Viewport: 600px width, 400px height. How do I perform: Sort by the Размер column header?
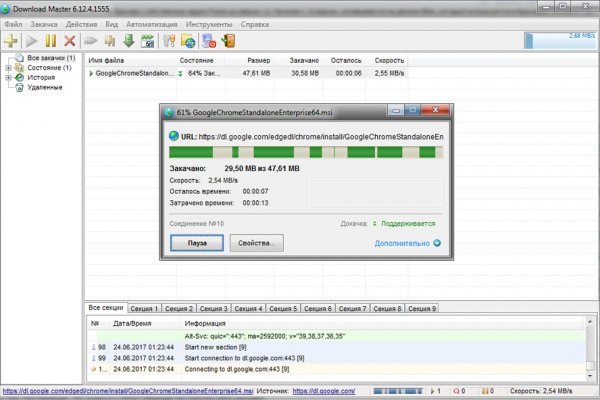(249, 60)
